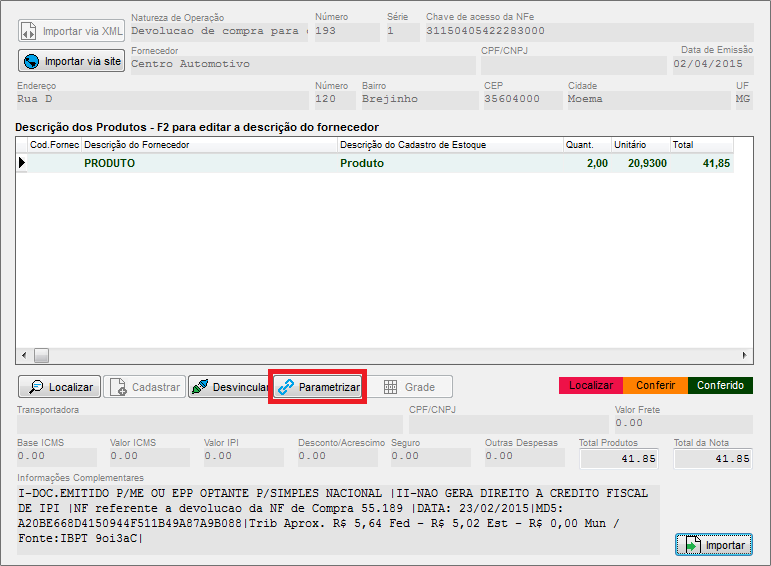Click the Parametrizar link icon button
771x566 pixels.
click(x=318, y=387)
